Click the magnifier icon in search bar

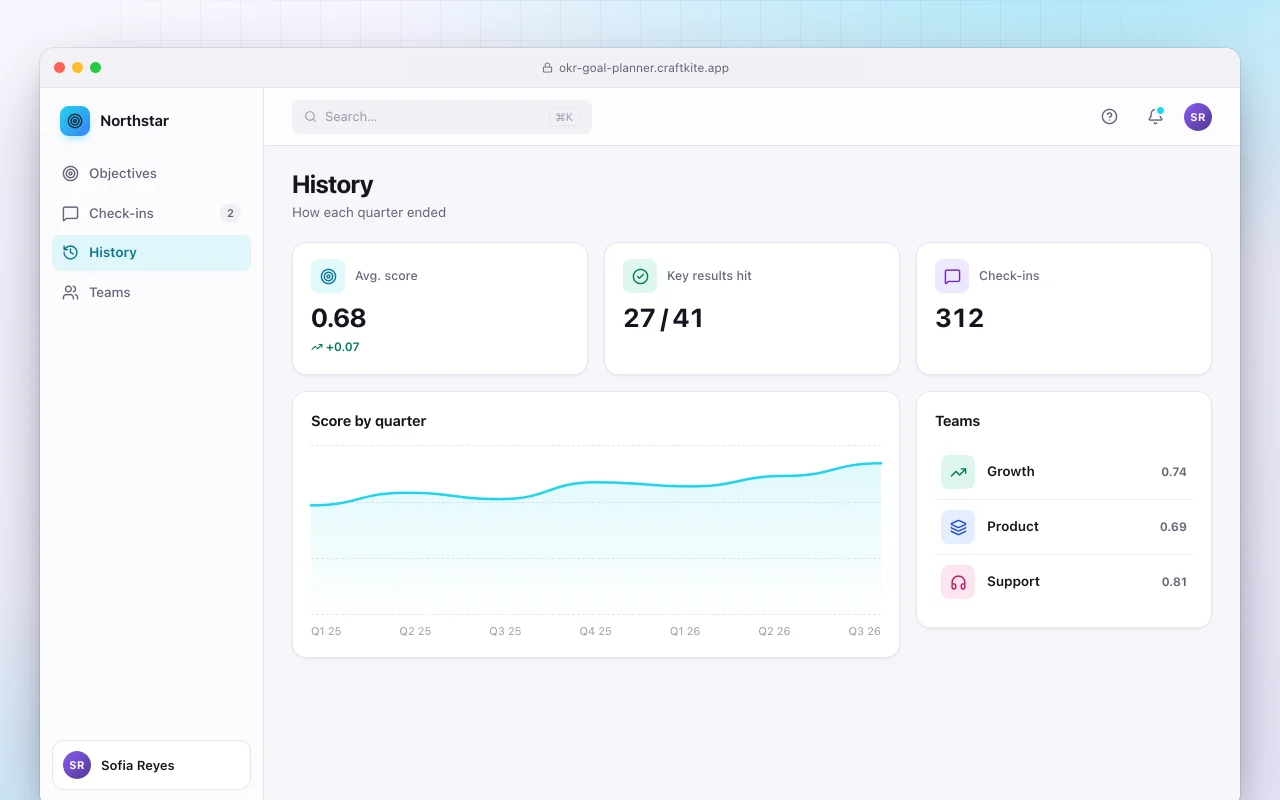(311, 117)
